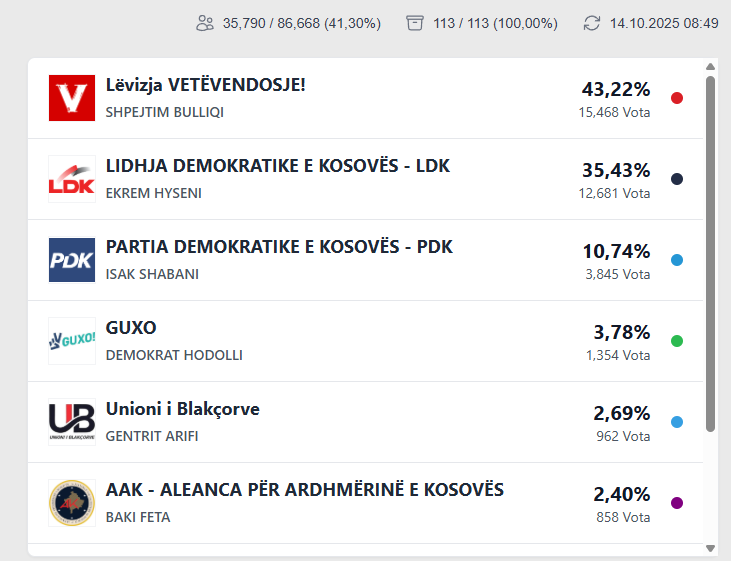Click the red dot beside VETËVENDOSJE
The image size is (731, 561).
(677, 98)
